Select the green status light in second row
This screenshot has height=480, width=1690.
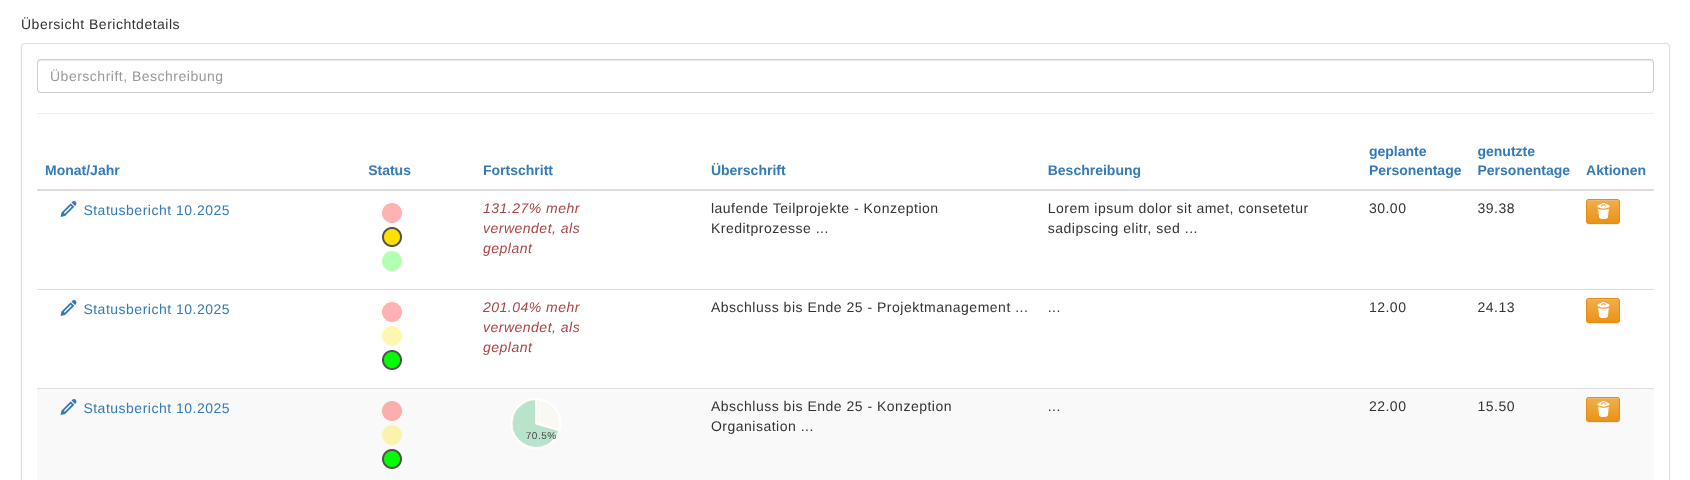tap(392, 360)
